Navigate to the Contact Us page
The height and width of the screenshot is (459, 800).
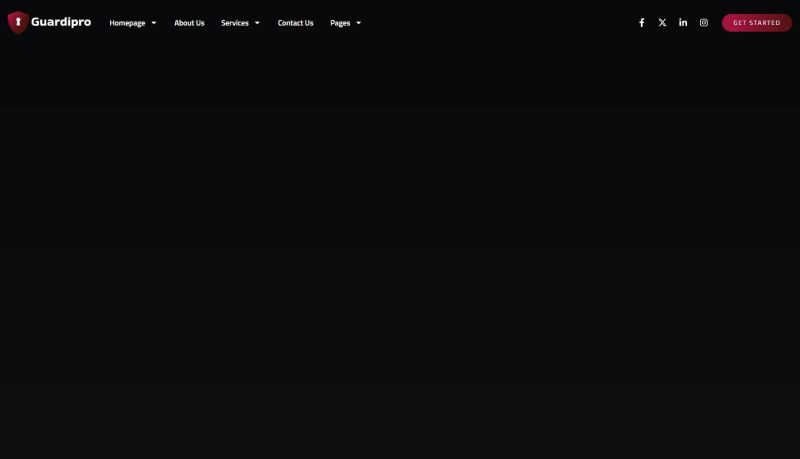(x=295, y=23)
